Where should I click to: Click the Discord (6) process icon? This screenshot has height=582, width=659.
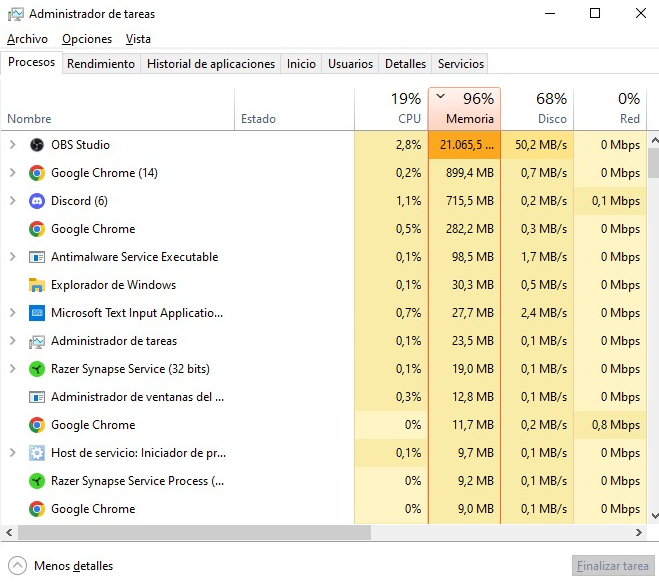pyautogui.click(x=37, y=201)
